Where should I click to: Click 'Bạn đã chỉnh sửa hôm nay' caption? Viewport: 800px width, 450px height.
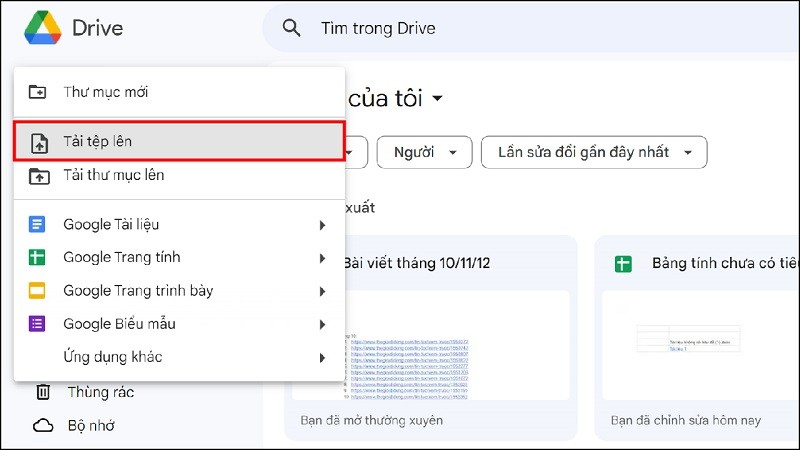[686, 420]
